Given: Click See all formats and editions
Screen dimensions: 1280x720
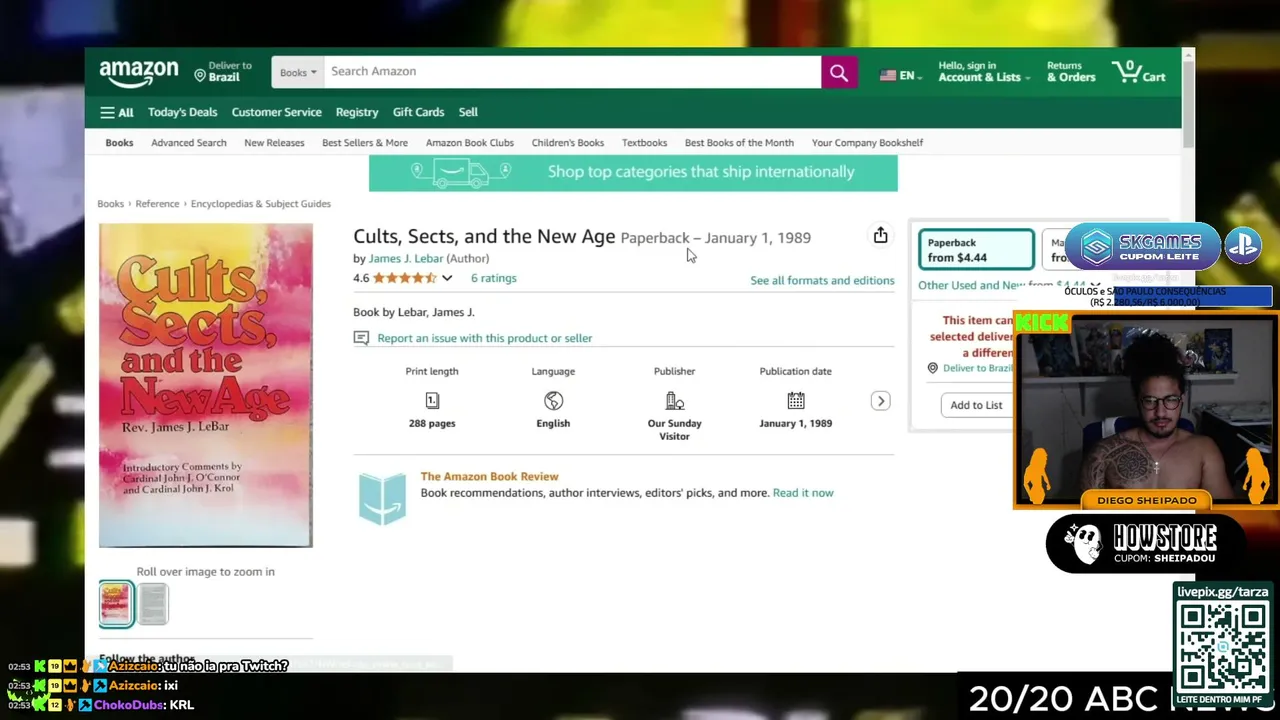Looking at the screenshot, I should (x=822, y=280).
